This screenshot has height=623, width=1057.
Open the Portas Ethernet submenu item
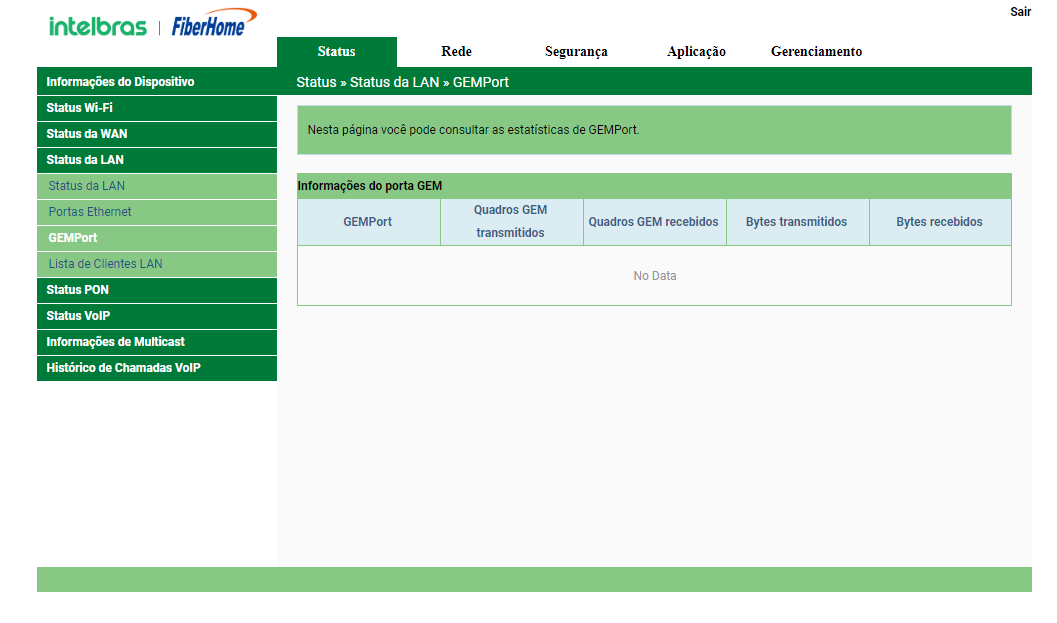[157, 212]
